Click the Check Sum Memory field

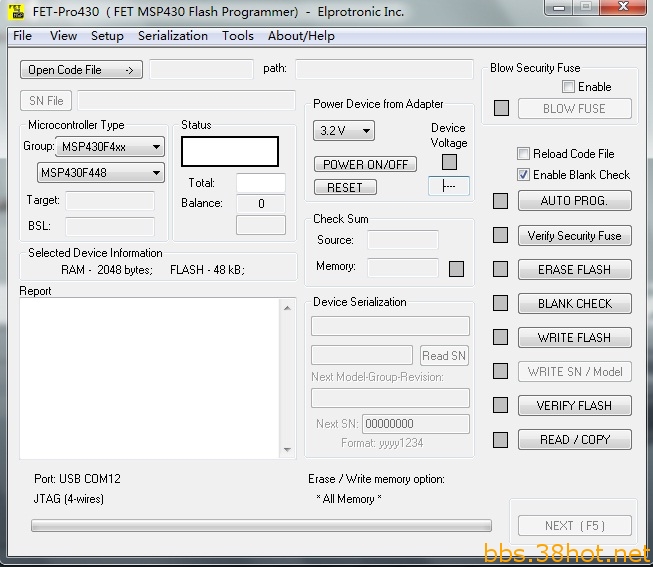(403, 267)
